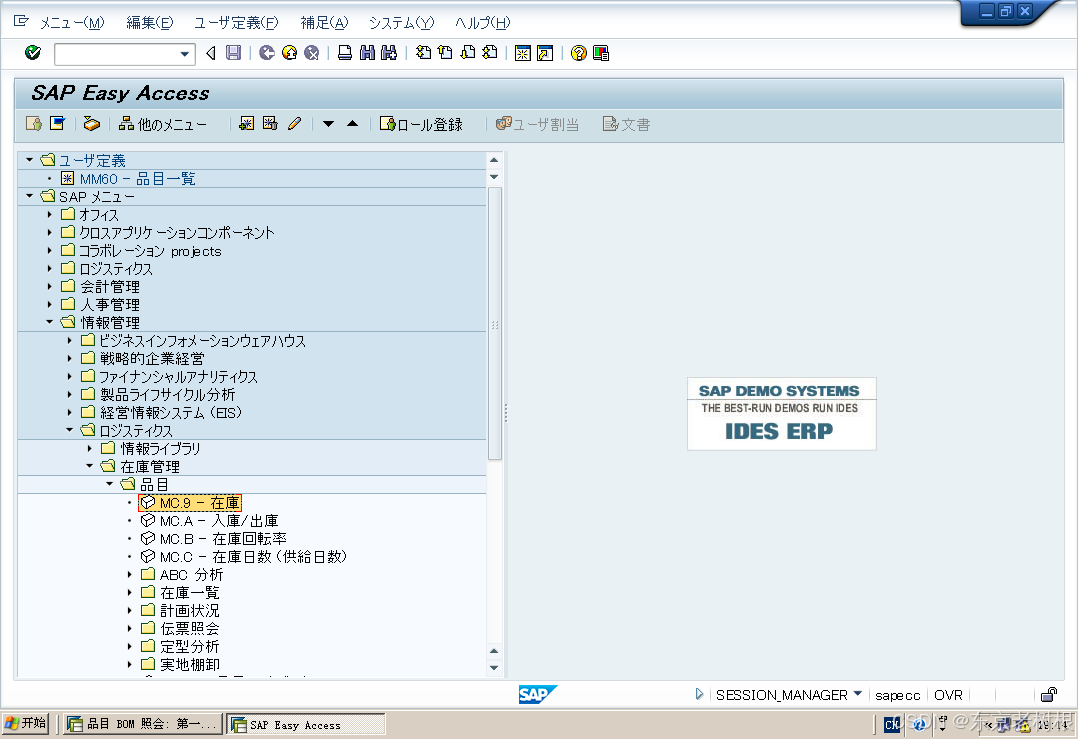1078x739 pixels.
Task: Open the ヘルプ(H) menu
Action: (x=483, y=23)
